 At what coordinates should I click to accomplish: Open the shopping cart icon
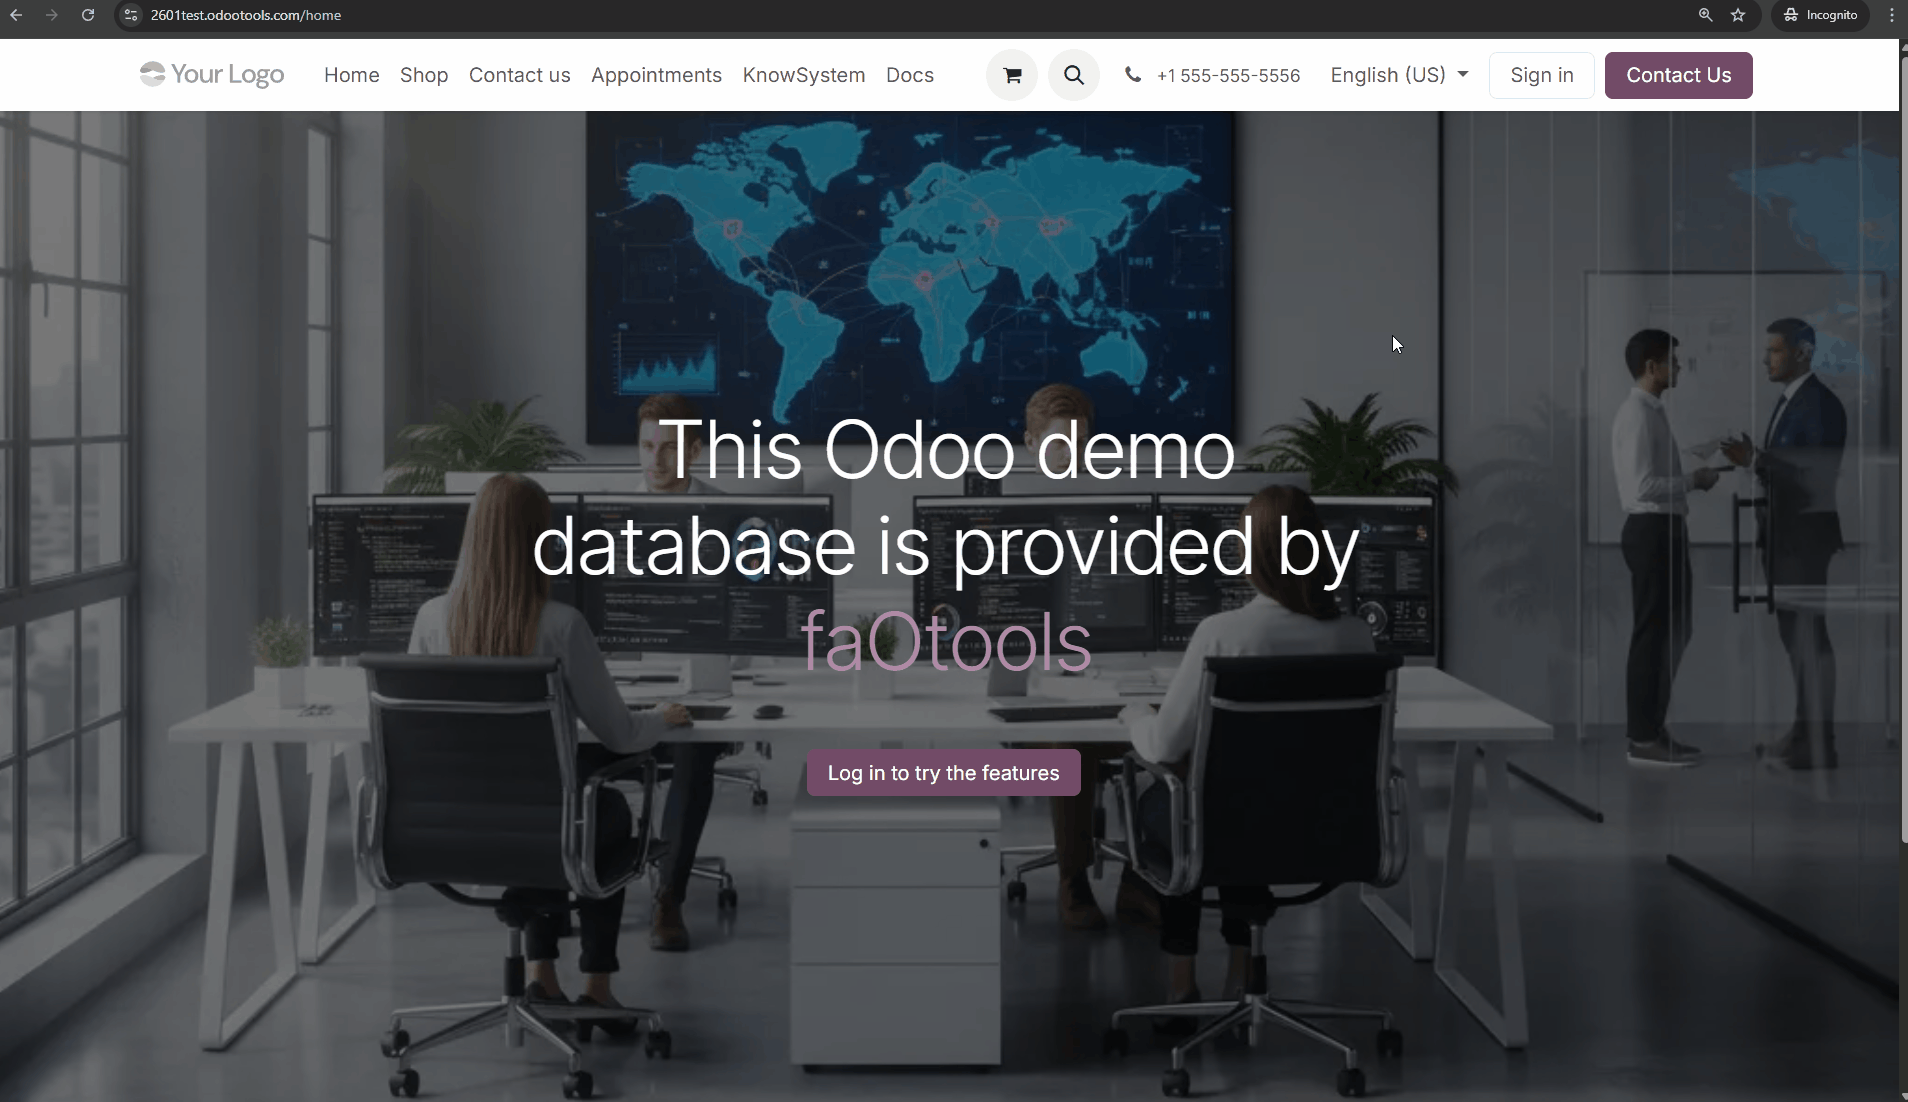click(1012, 75)
